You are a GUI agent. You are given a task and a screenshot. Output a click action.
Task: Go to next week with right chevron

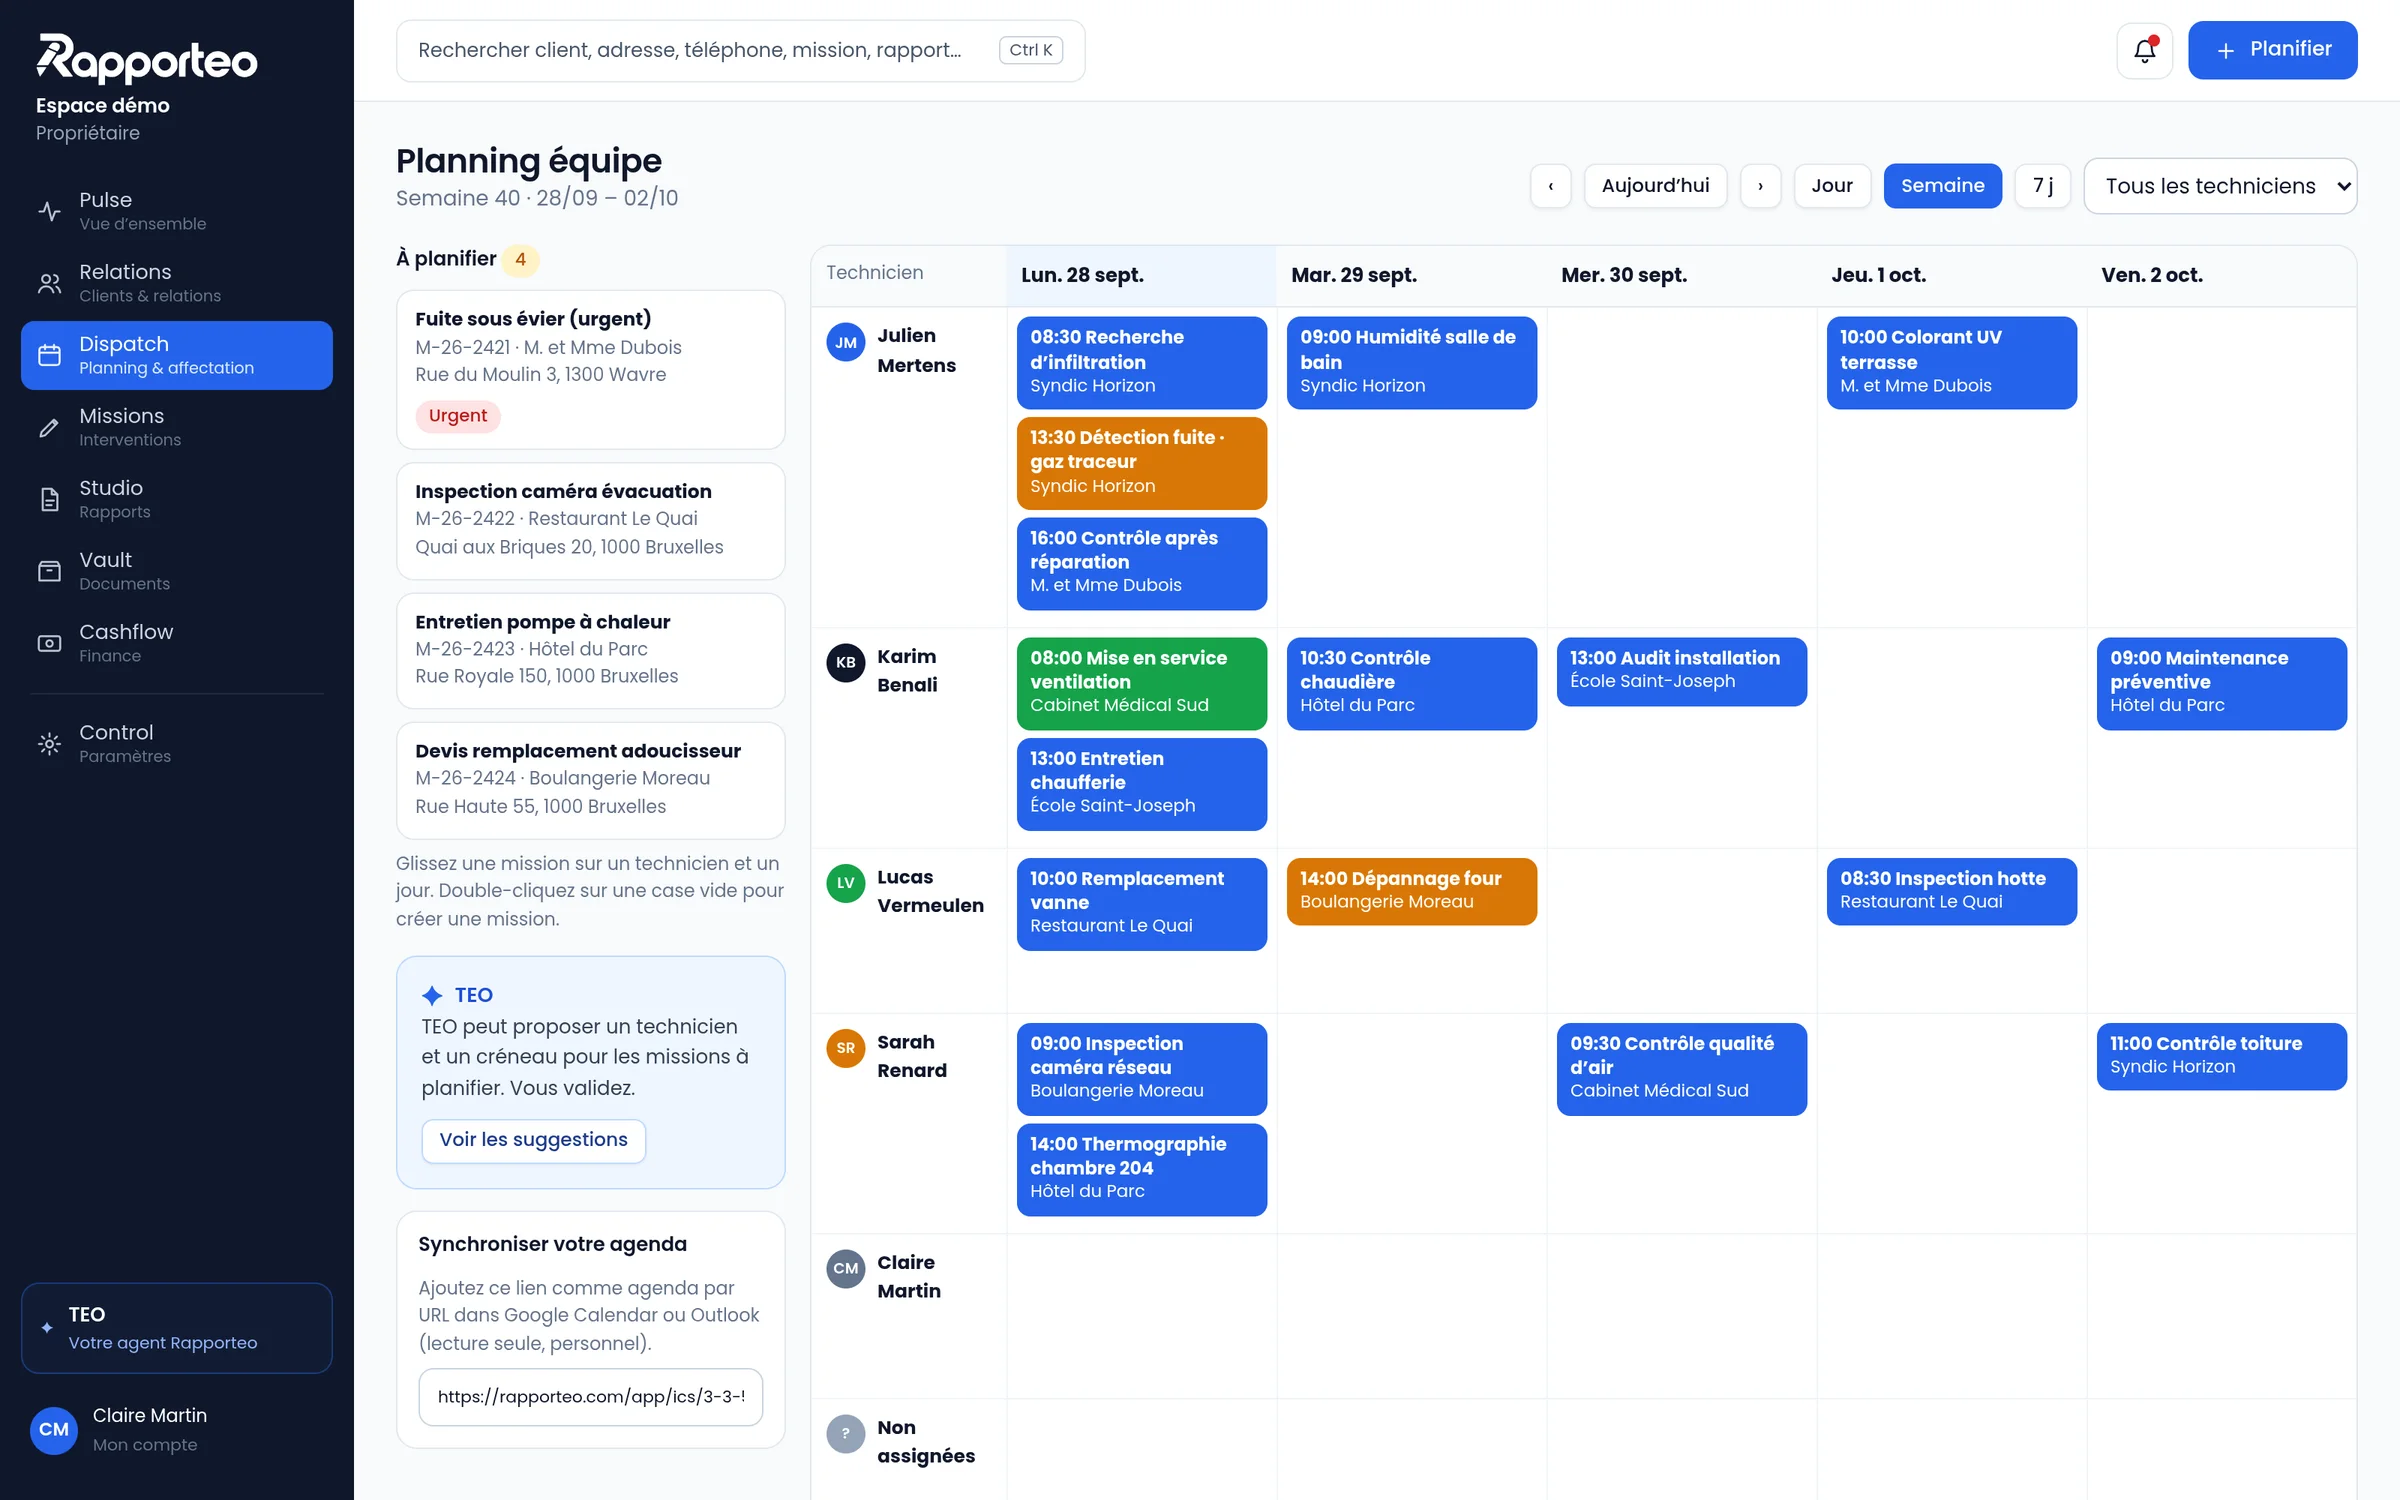(1760, 186)
